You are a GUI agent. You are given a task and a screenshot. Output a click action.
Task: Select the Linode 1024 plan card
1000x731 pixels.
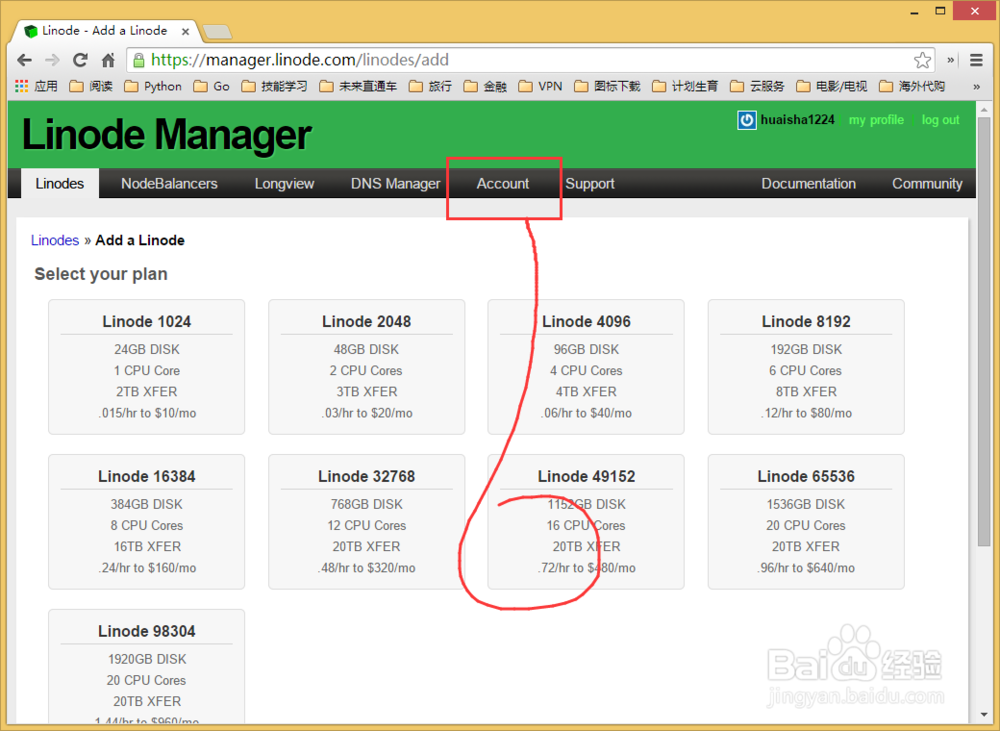click(147, 367)
